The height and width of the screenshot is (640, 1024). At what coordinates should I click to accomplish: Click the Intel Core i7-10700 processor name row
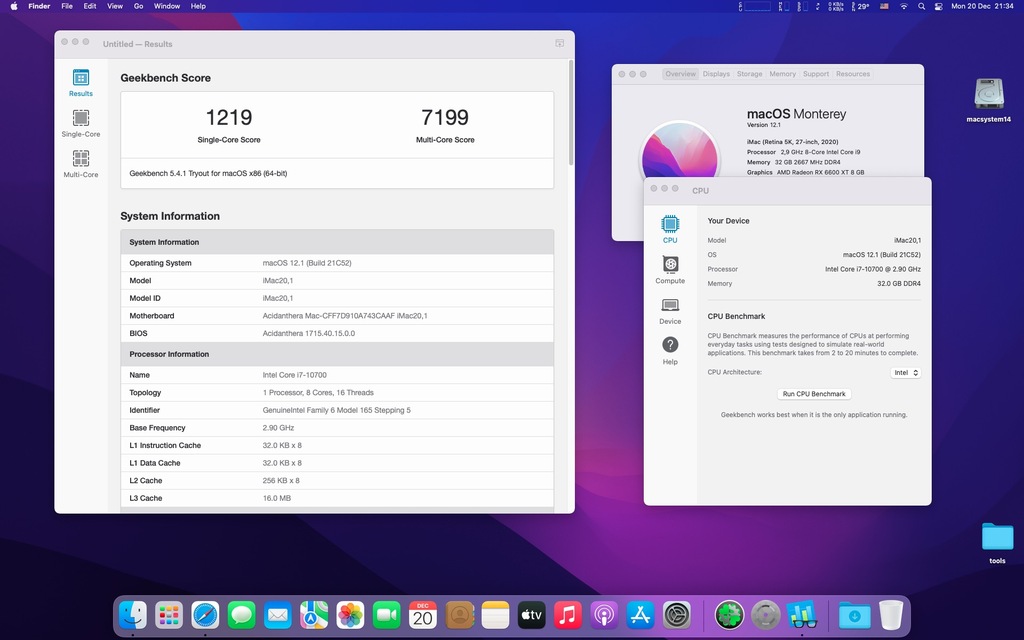click(337, 375)
